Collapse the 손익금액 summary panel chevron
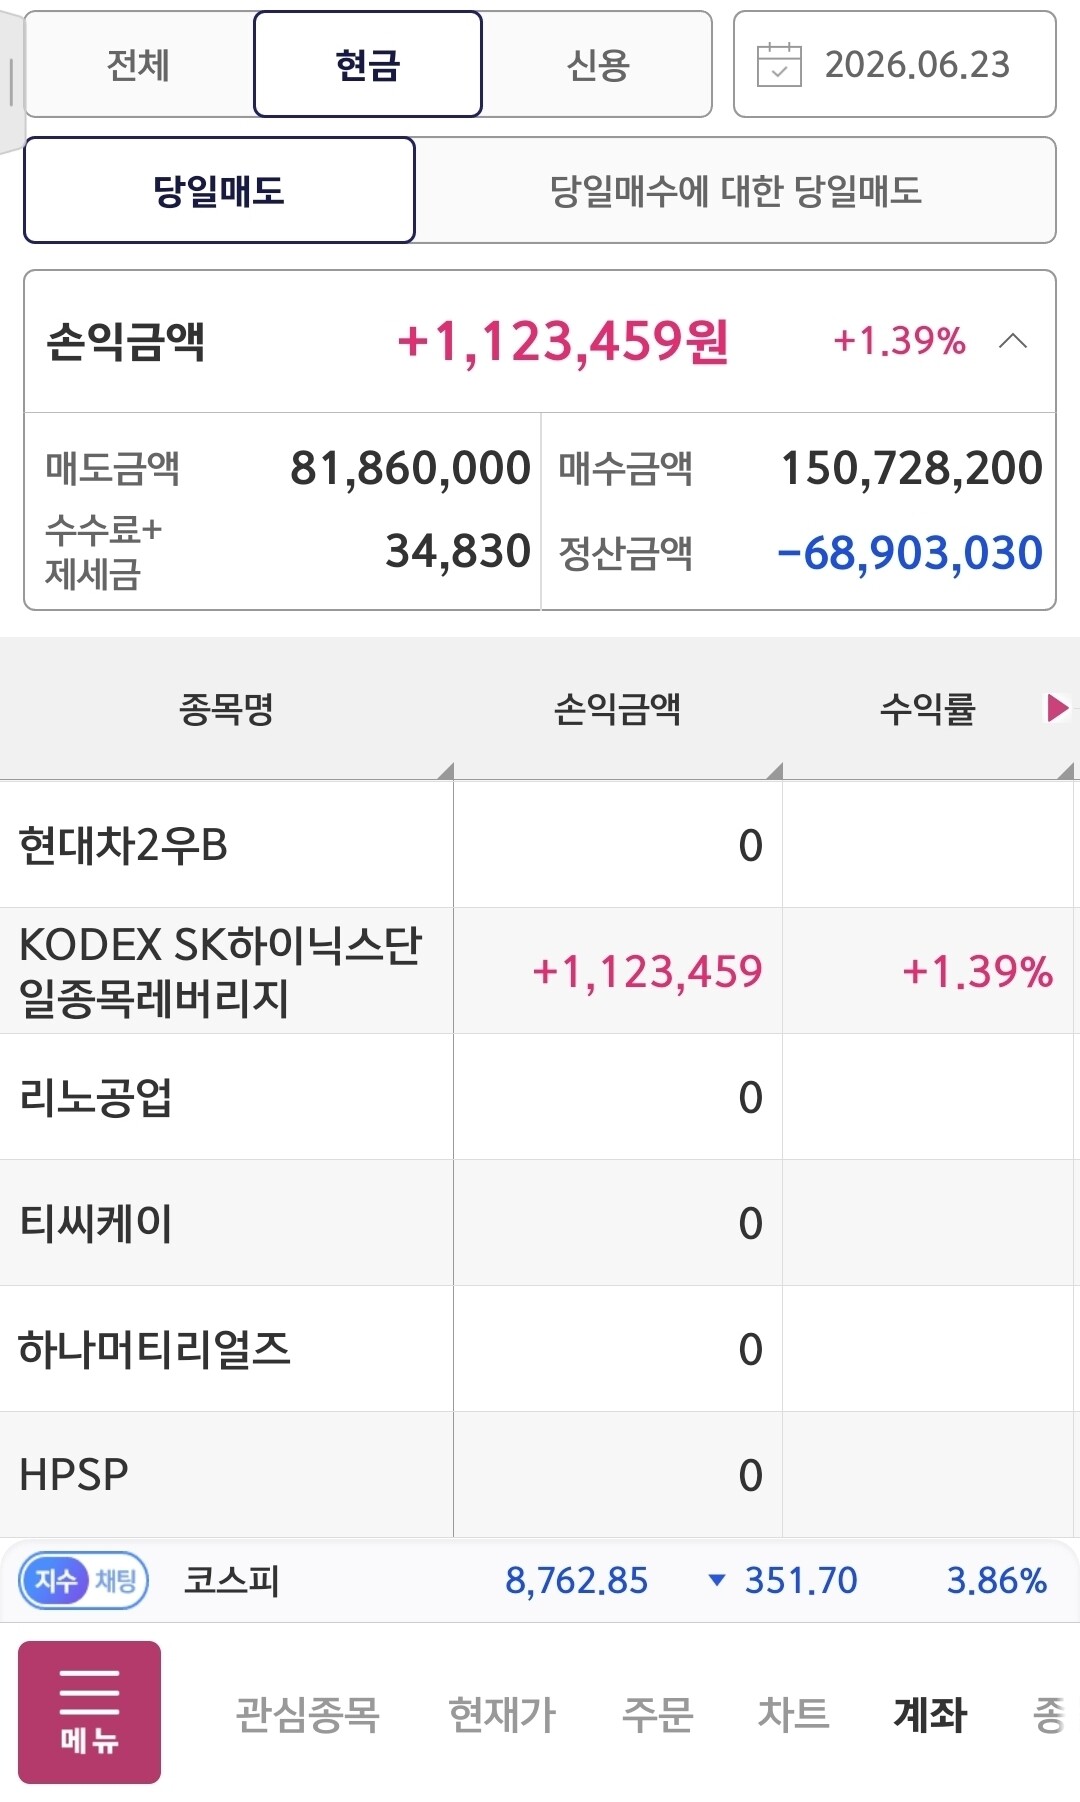The height and width of the screenshot is (1802, 1080). click(1013, 341)
